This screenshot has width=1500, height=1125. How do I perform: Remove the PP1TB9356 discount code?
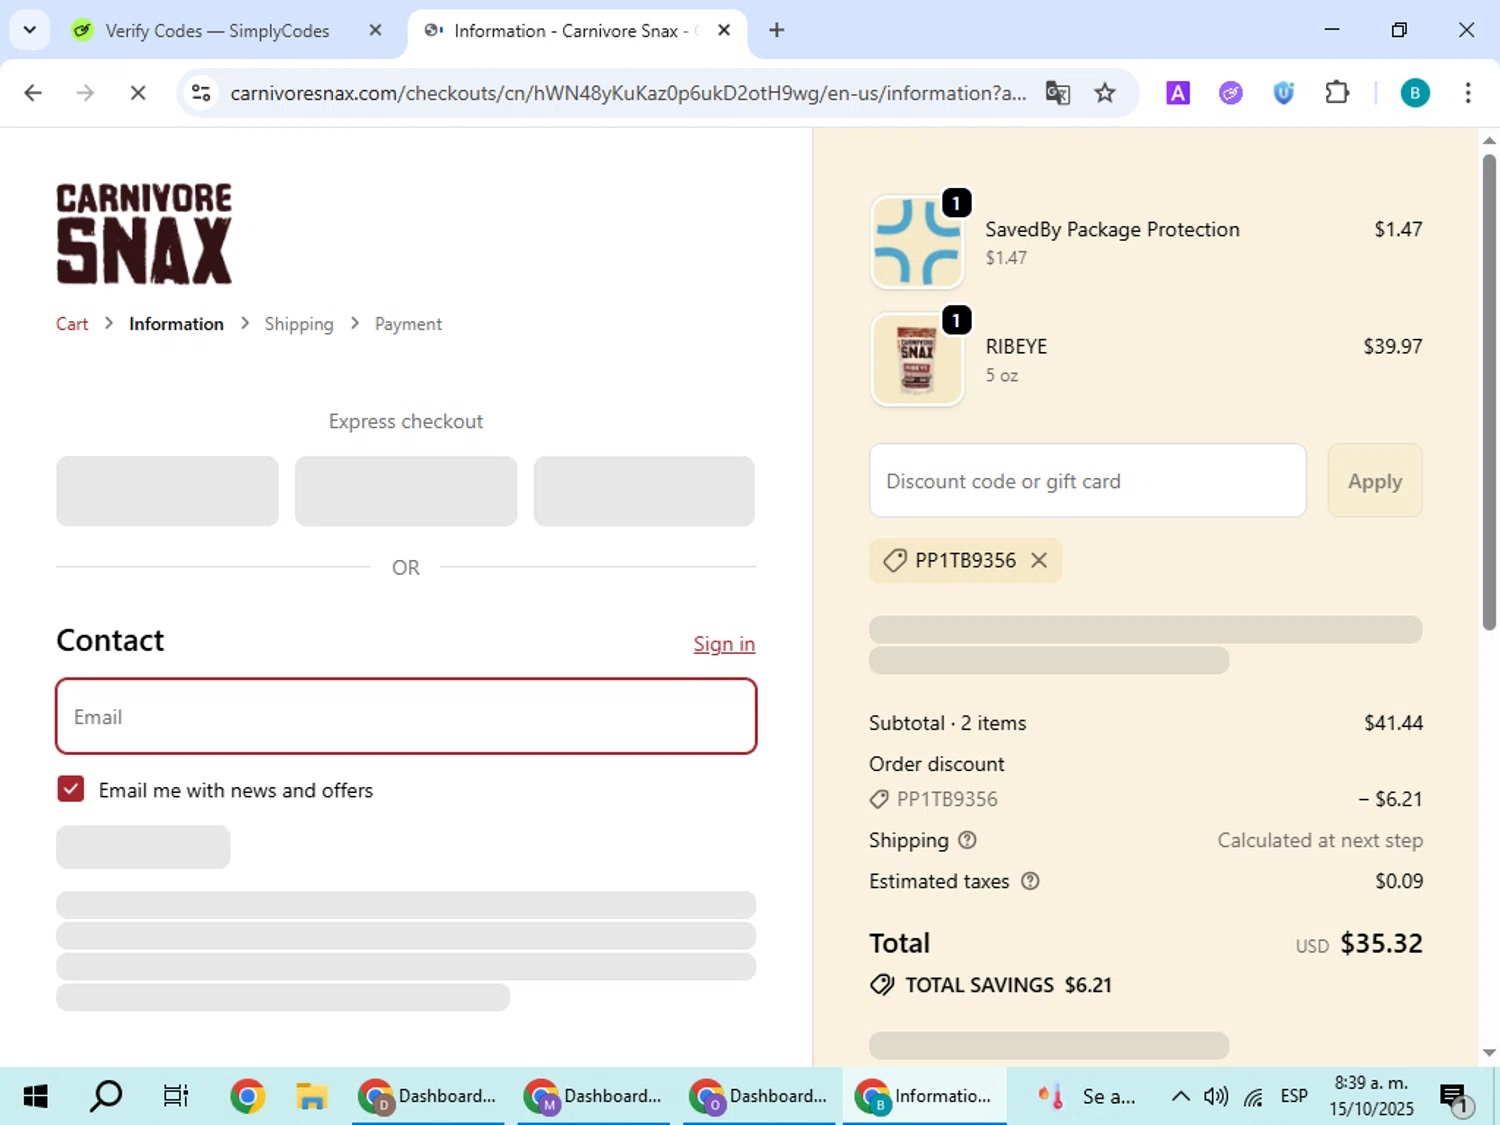click(x=1039, y=560)
